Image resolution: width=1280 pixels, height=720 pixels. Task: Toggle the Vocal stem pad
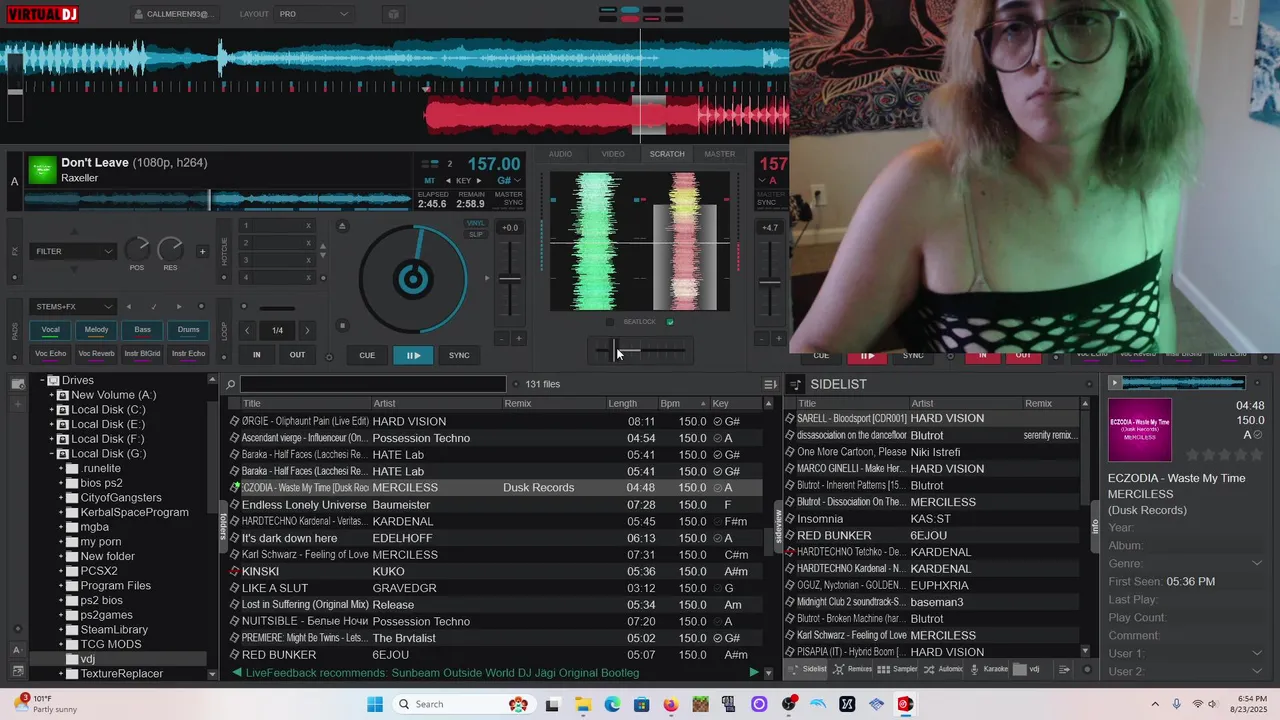tap(50, 329)
